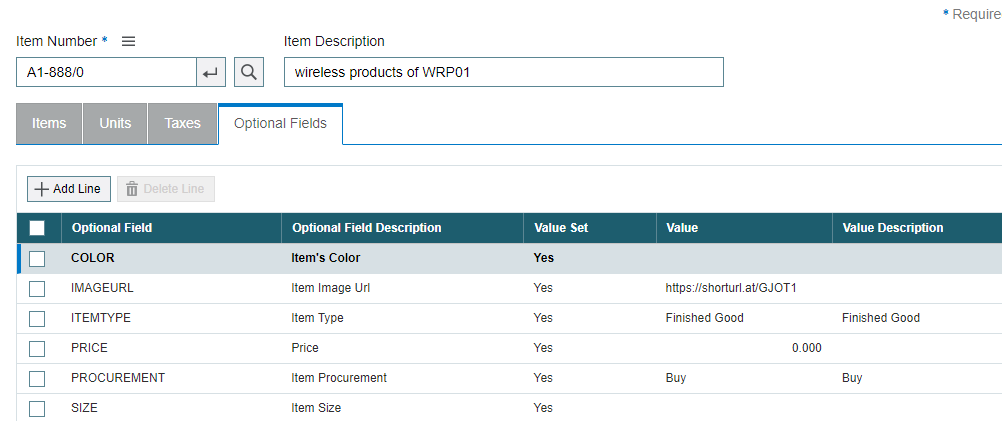Enable the PRICE row checkbox
The width and height of the screenshot is (1002, 421).
click(37, 348)
